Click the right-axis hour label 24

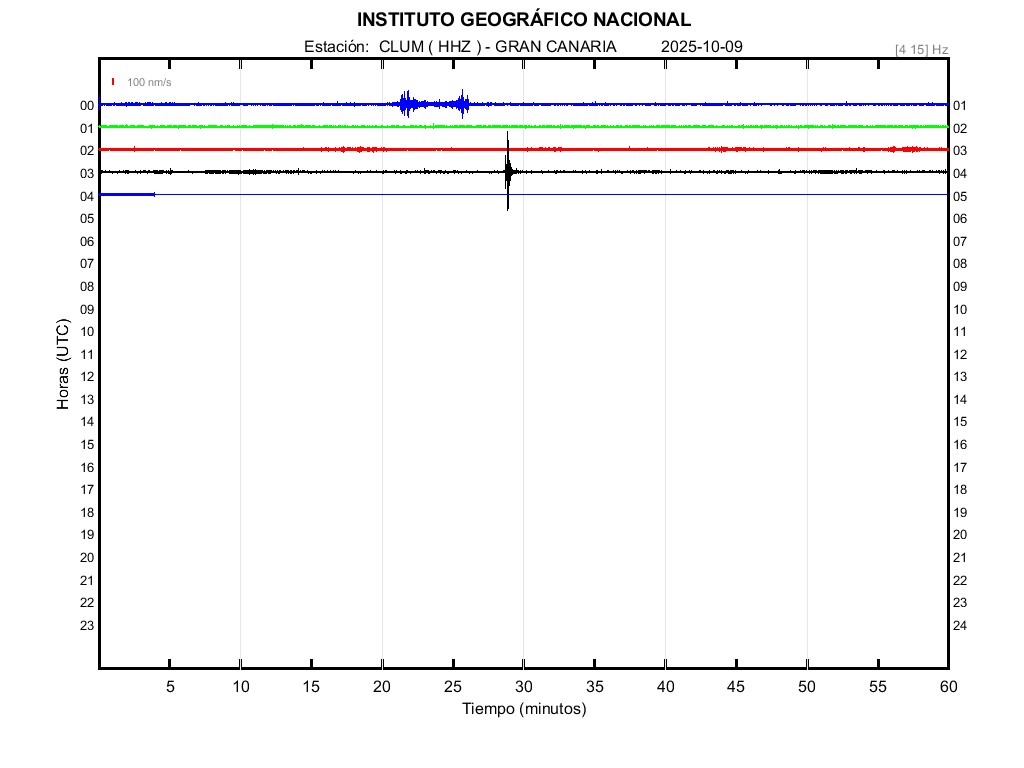(x=959, y=626)
